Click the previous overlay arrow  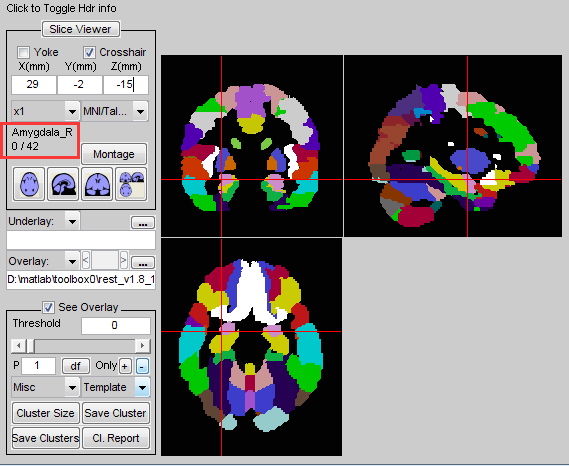[86, 260]
